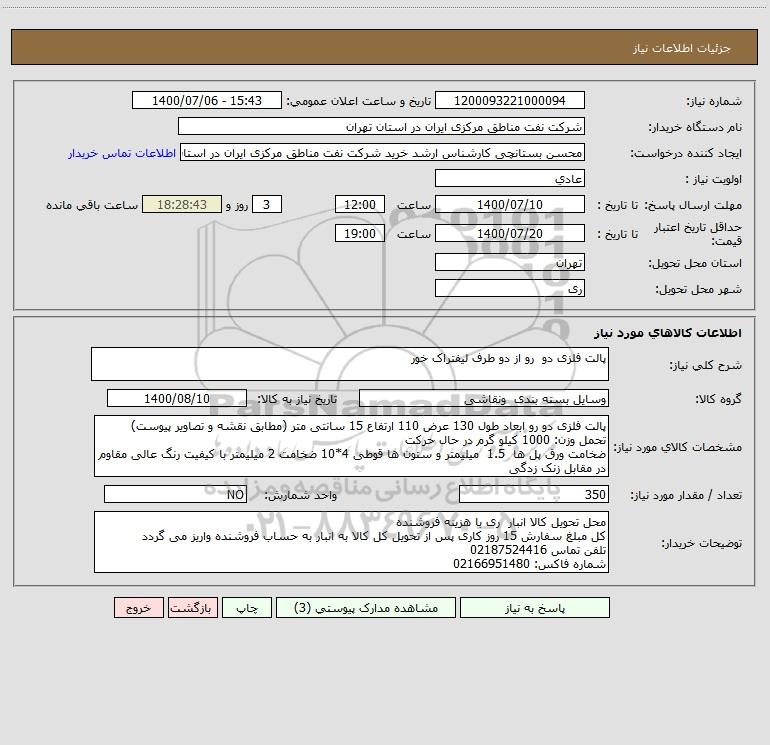
Task: Click the استان محل تحویل label
Action: (x=695, y=264)
